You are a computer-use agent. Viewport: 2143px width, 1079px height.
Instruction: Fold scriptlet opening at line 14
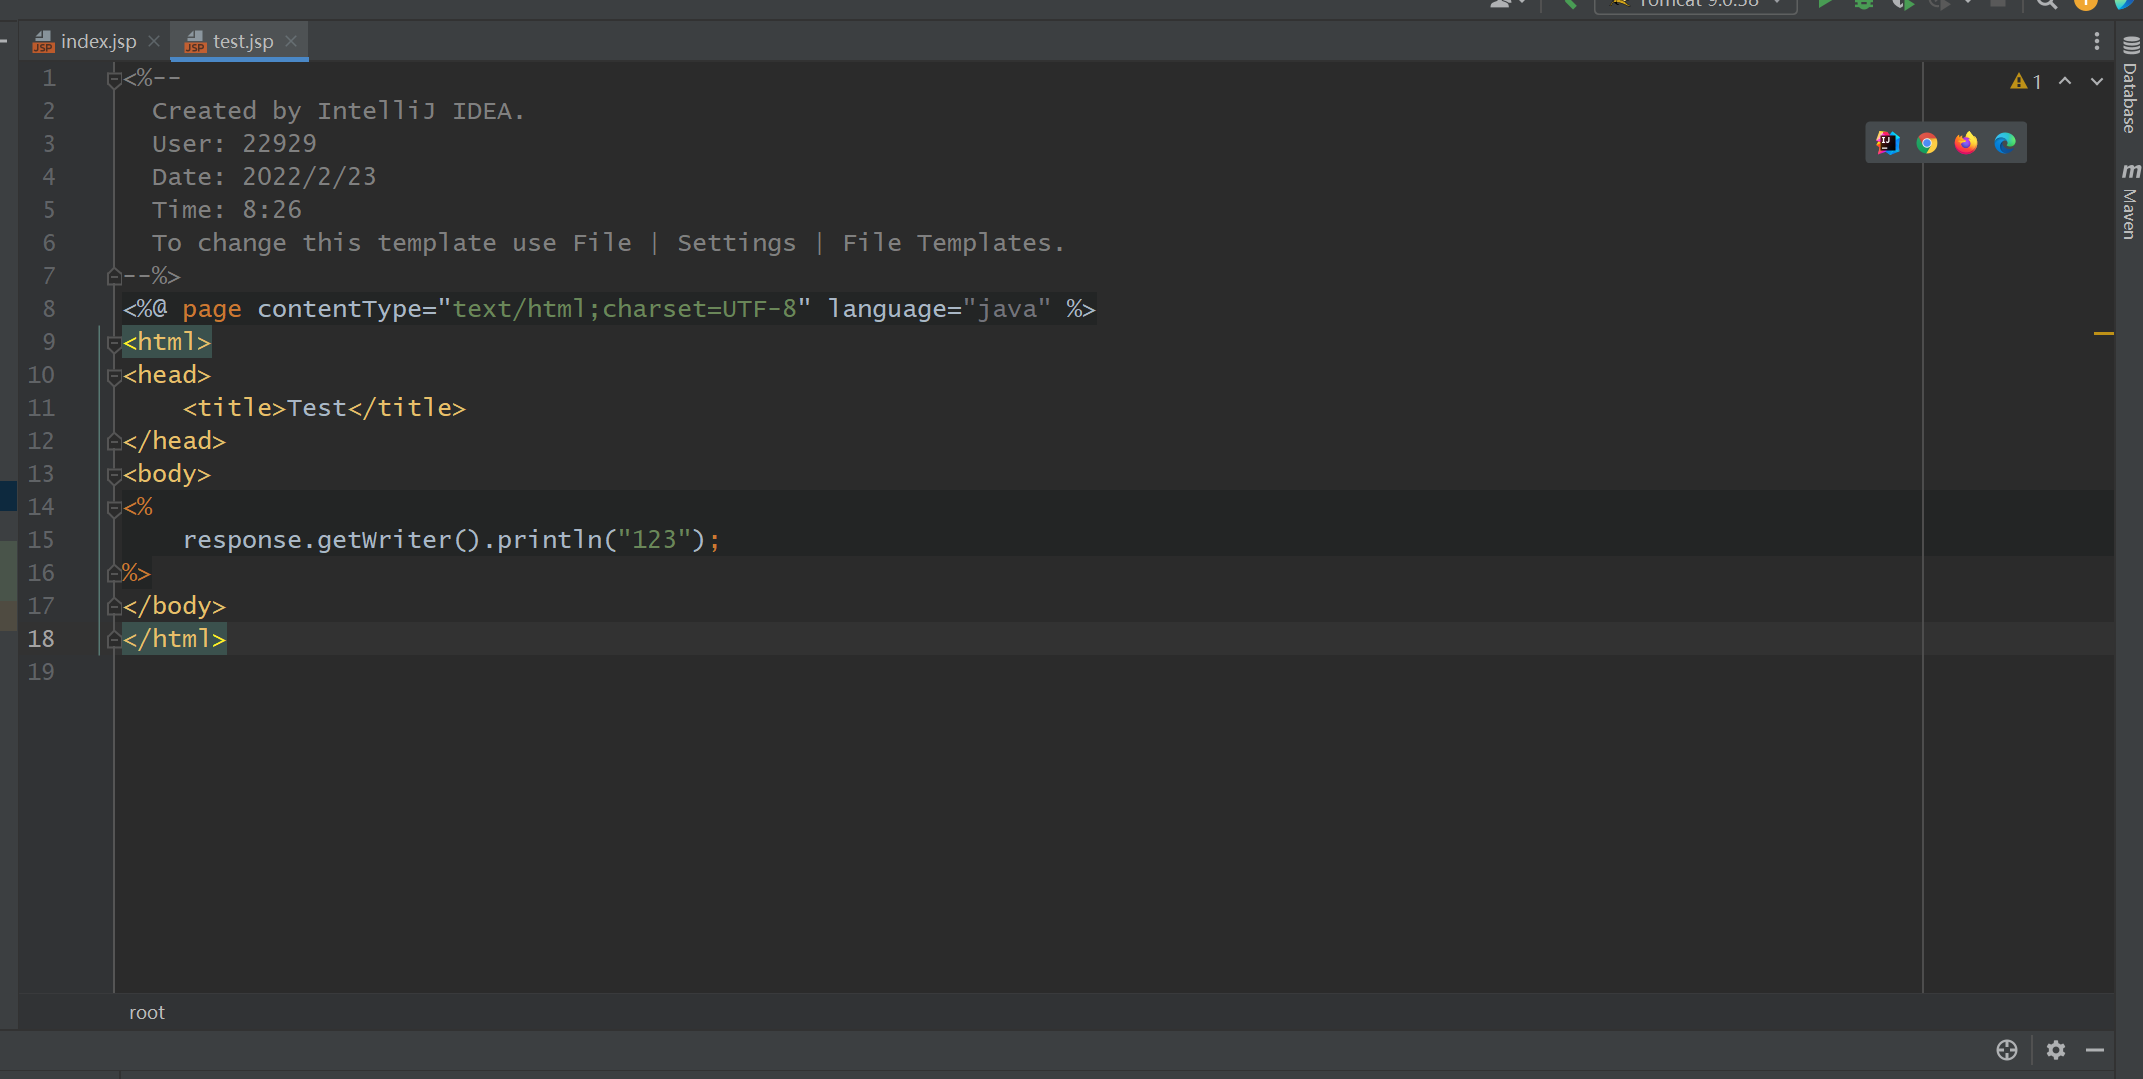[114, 508]
